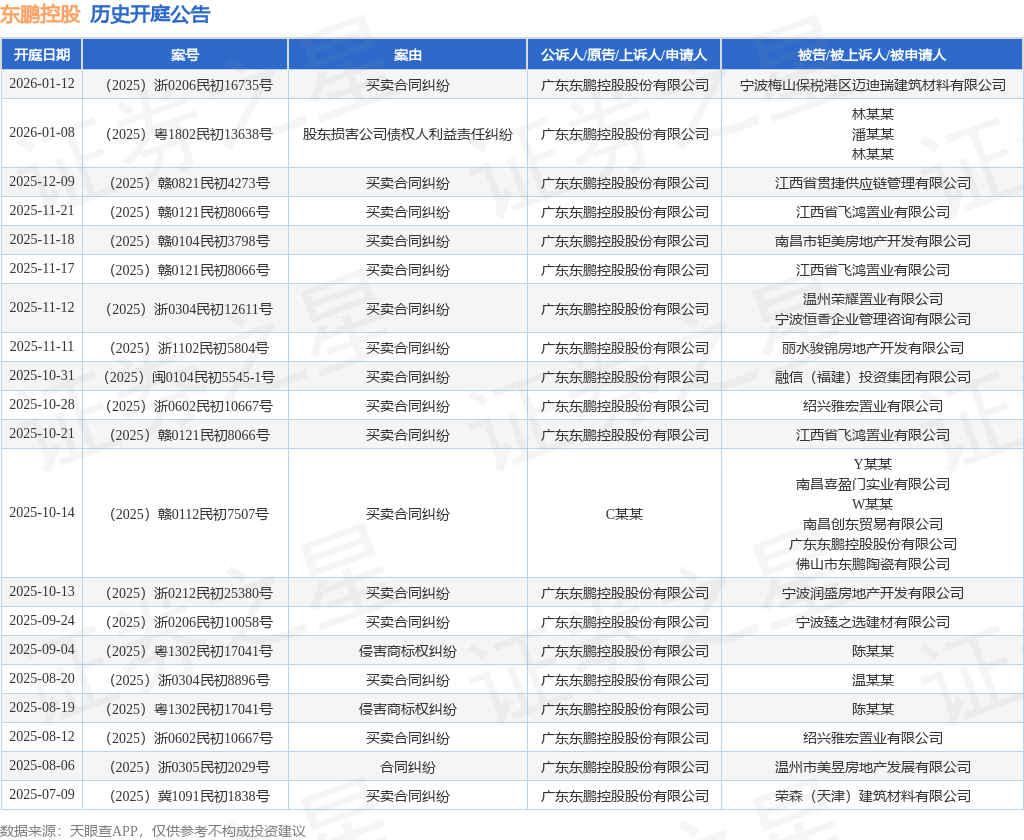1024x840 pixels.
Task: Click the date 2025-08-12
Action: (x=42, y=737)
